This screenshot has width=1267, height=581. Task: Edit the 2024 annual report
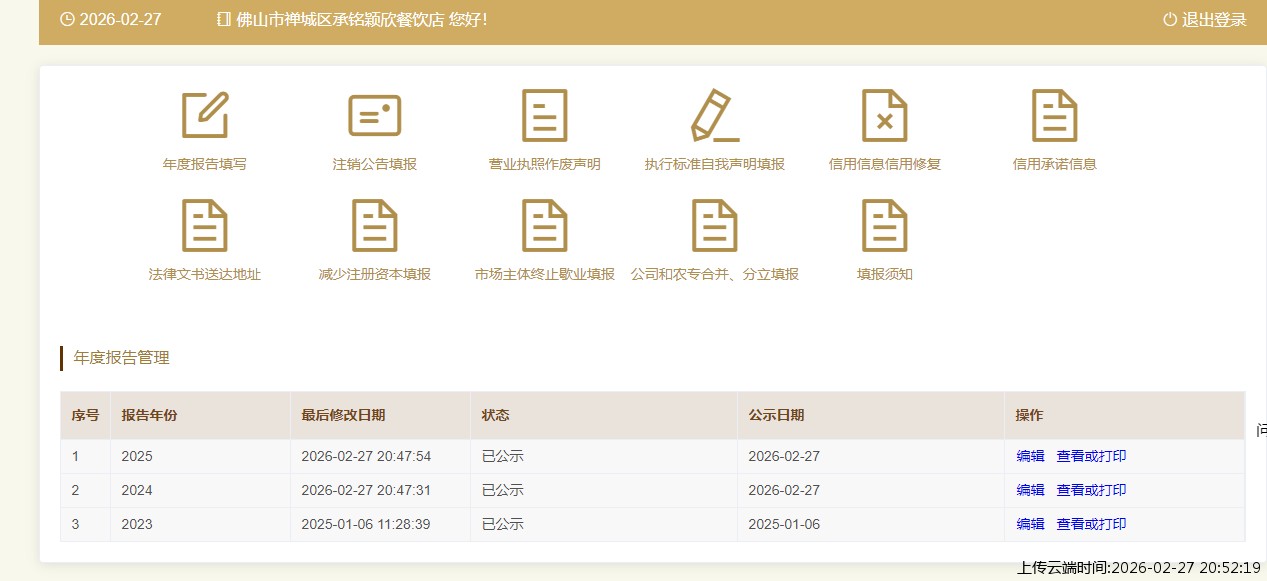[1030, 490]
